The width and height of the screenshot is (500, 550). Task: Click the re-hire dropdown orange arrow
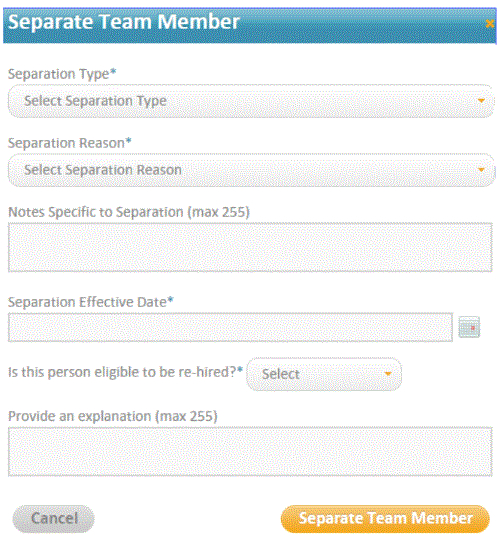pos(388,374)
